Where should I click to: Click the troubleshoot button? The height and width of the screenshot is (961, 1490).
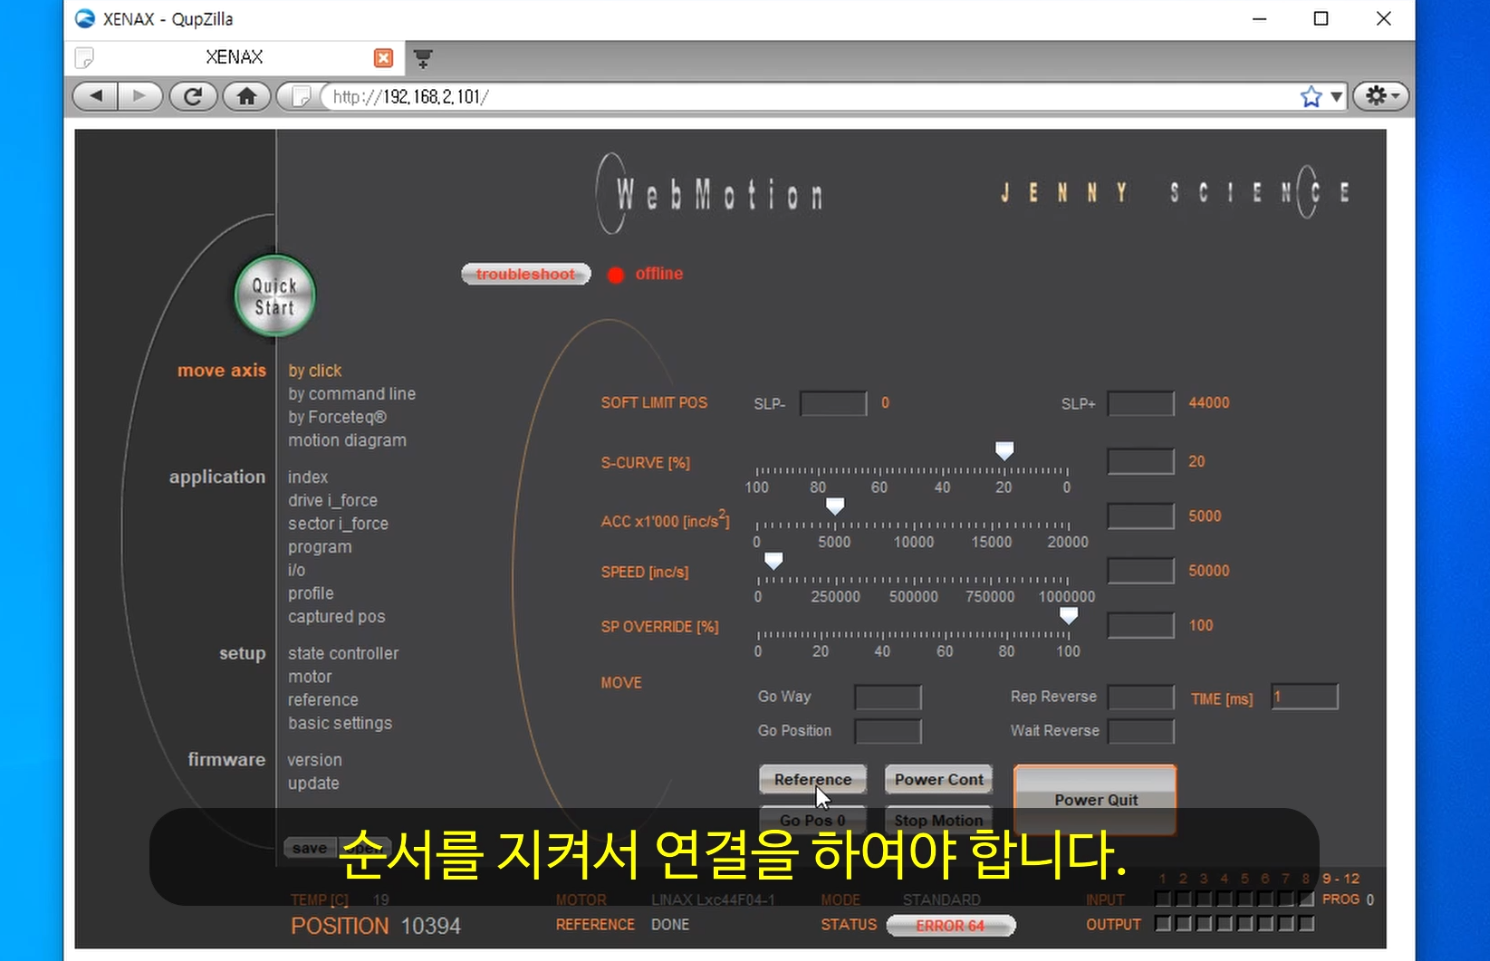(526, 274)
